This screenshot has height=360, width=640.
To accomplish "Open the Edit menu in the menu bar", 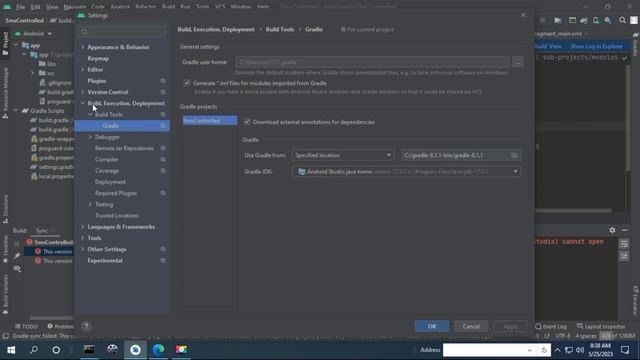I will 36,7.
